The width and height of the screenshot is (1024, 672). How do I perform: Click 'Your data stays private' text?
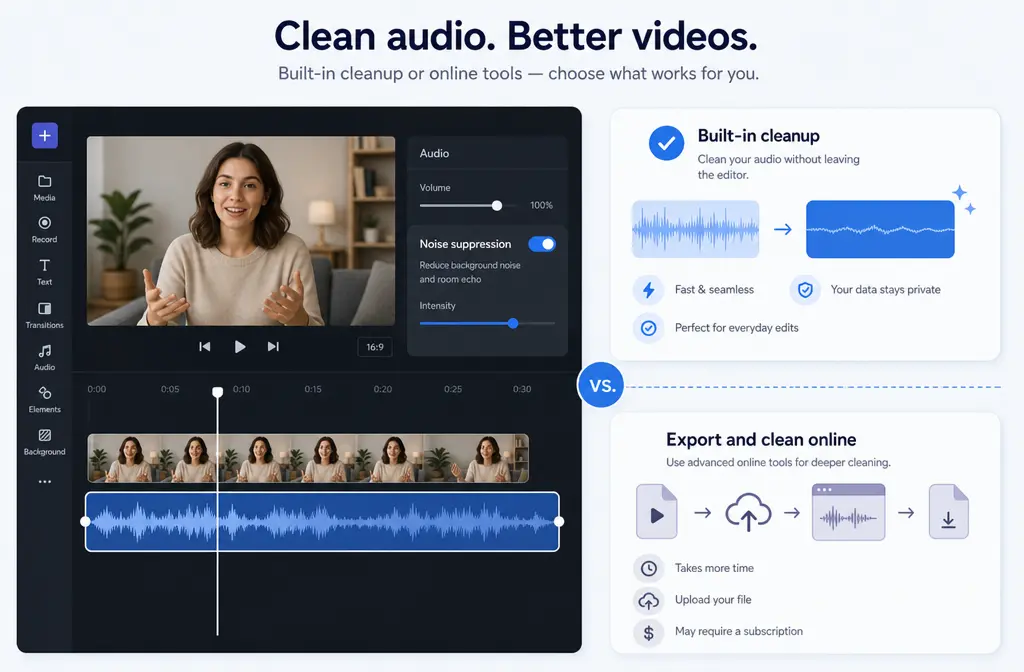click(x=886, y=289)
